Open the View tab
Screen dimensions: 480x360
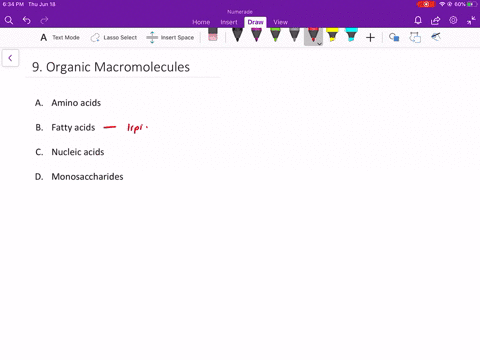[280, 22]
